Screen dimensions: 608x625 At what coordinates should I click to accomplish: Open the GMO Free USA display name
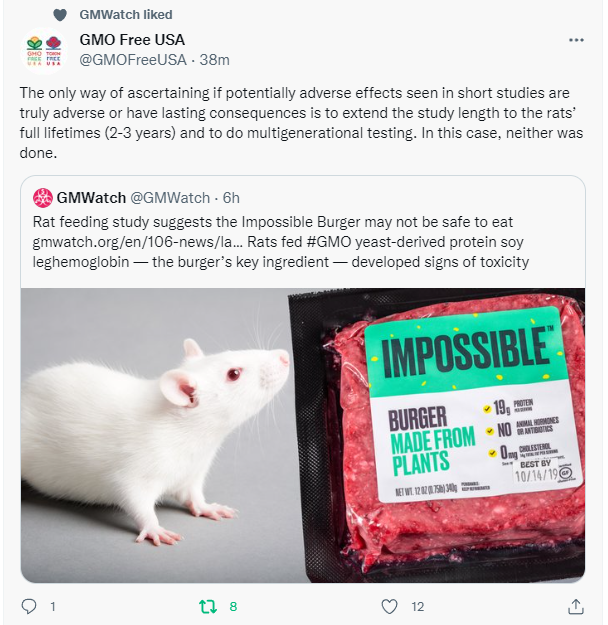tap(132, 39)
